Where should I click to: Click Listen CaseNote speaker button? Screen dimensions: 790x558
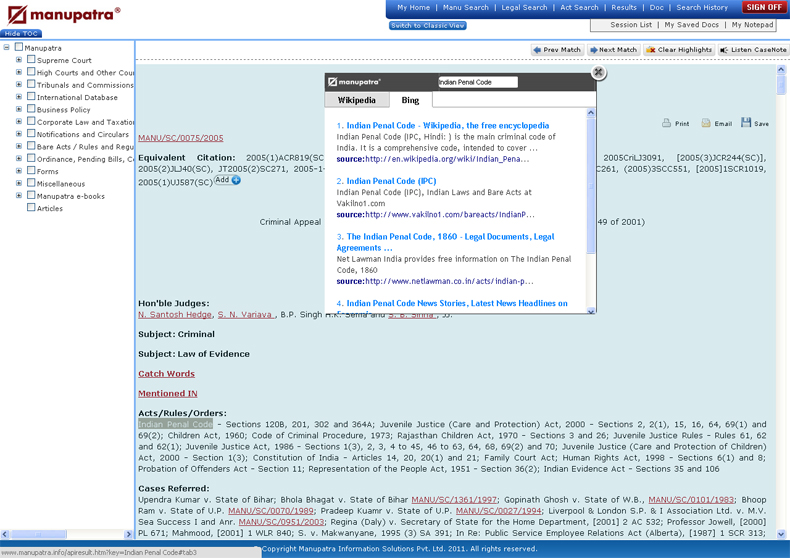(753, 50)
